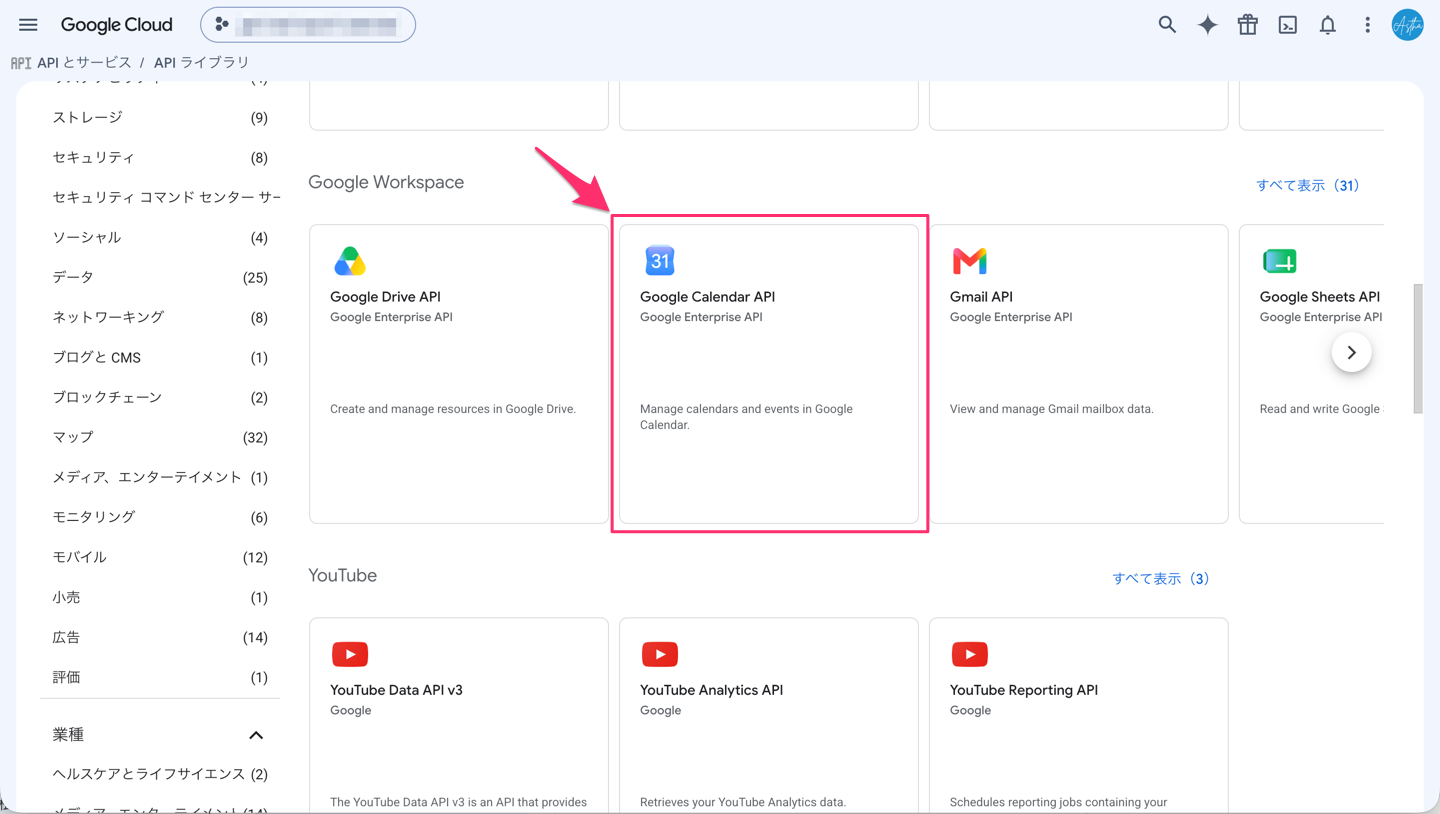This screenshot has height=814, width=1440.
Task: View notifications bell icon
Action: point(1327,25)
